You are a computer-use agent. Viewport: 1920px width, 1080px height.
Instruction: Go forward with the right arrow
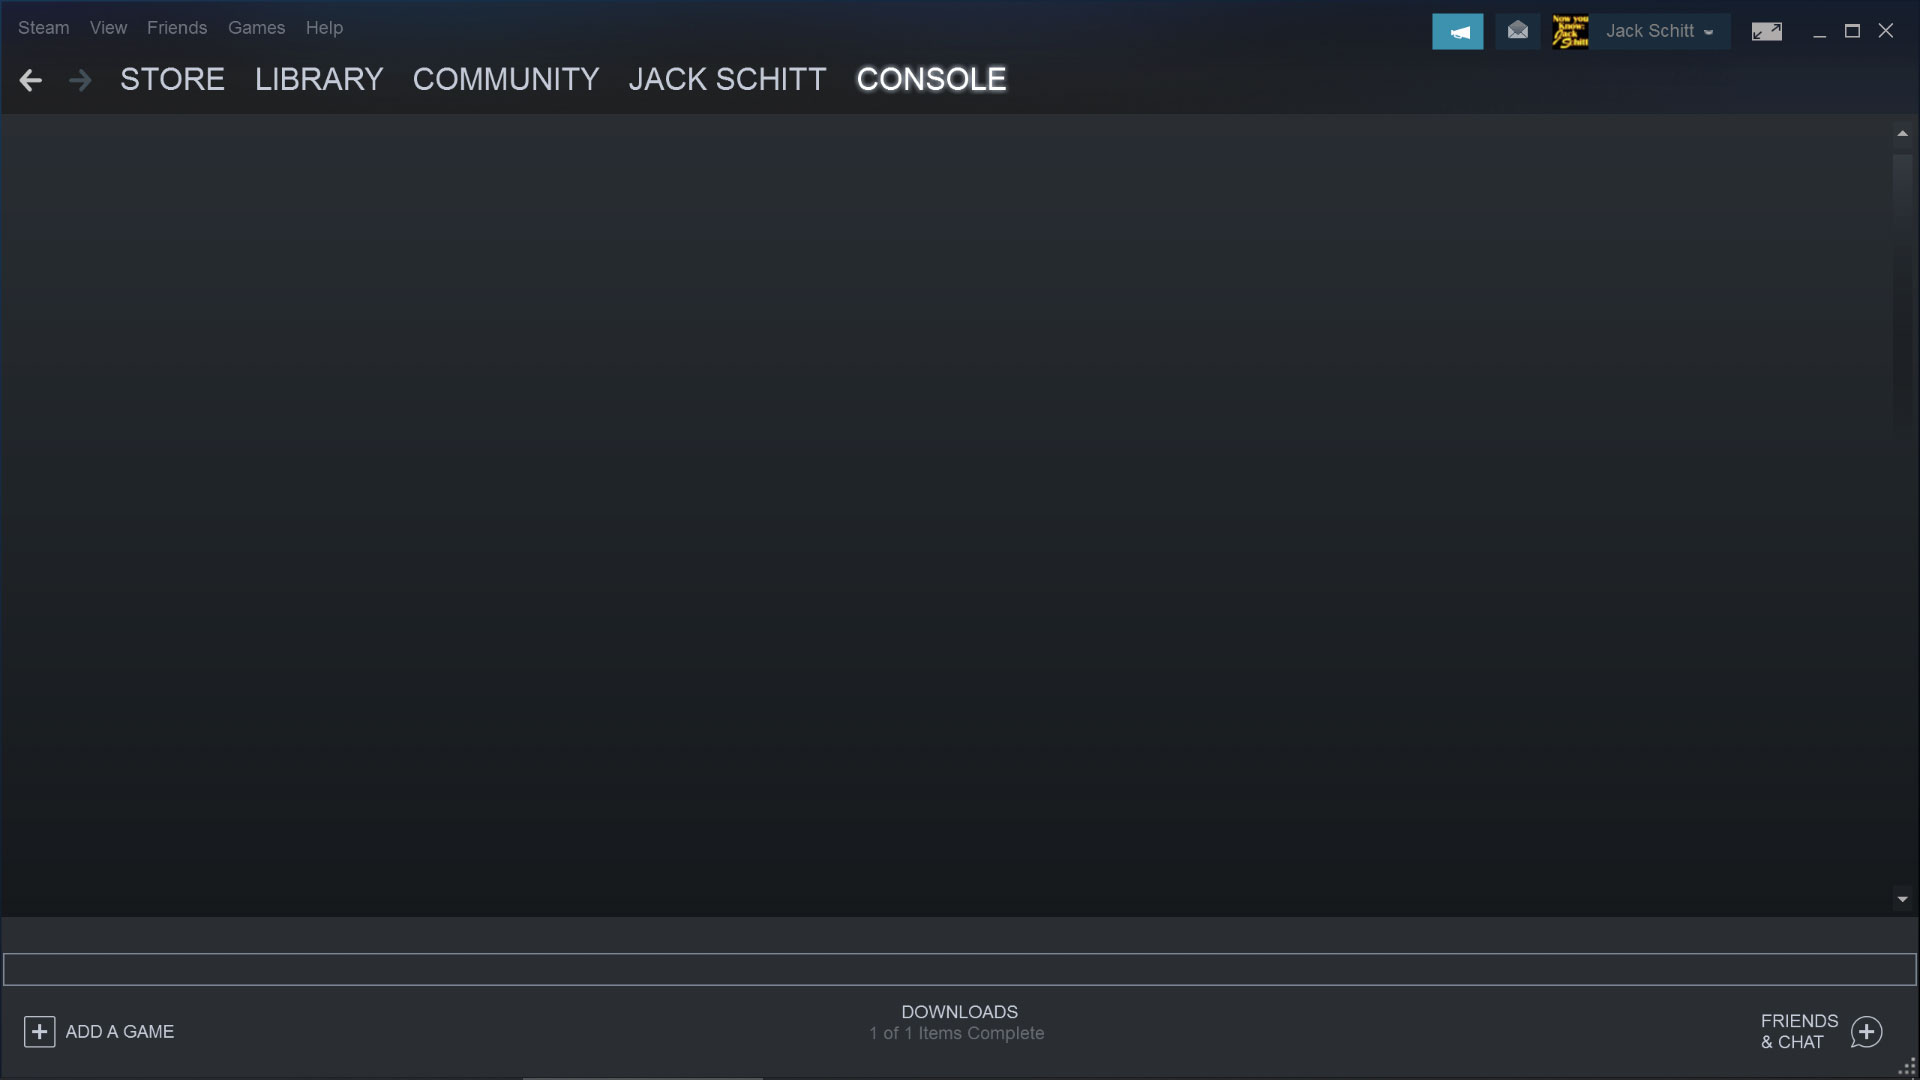pos(80,80)
